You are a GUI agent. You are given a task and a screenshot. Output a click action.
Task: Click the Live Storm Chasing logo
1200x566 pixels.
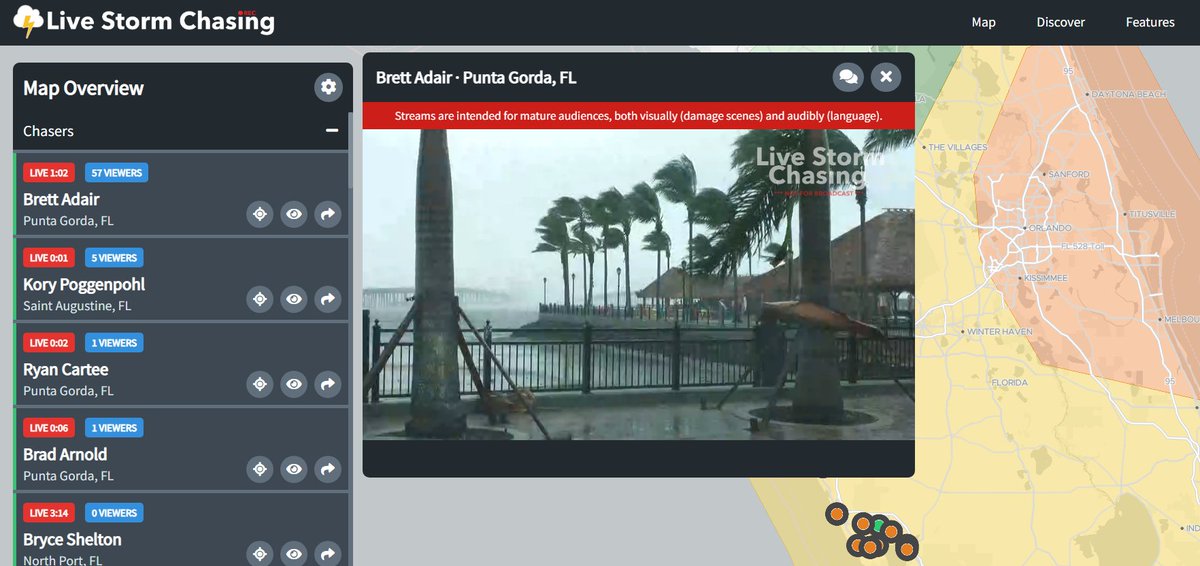point(144,21)
